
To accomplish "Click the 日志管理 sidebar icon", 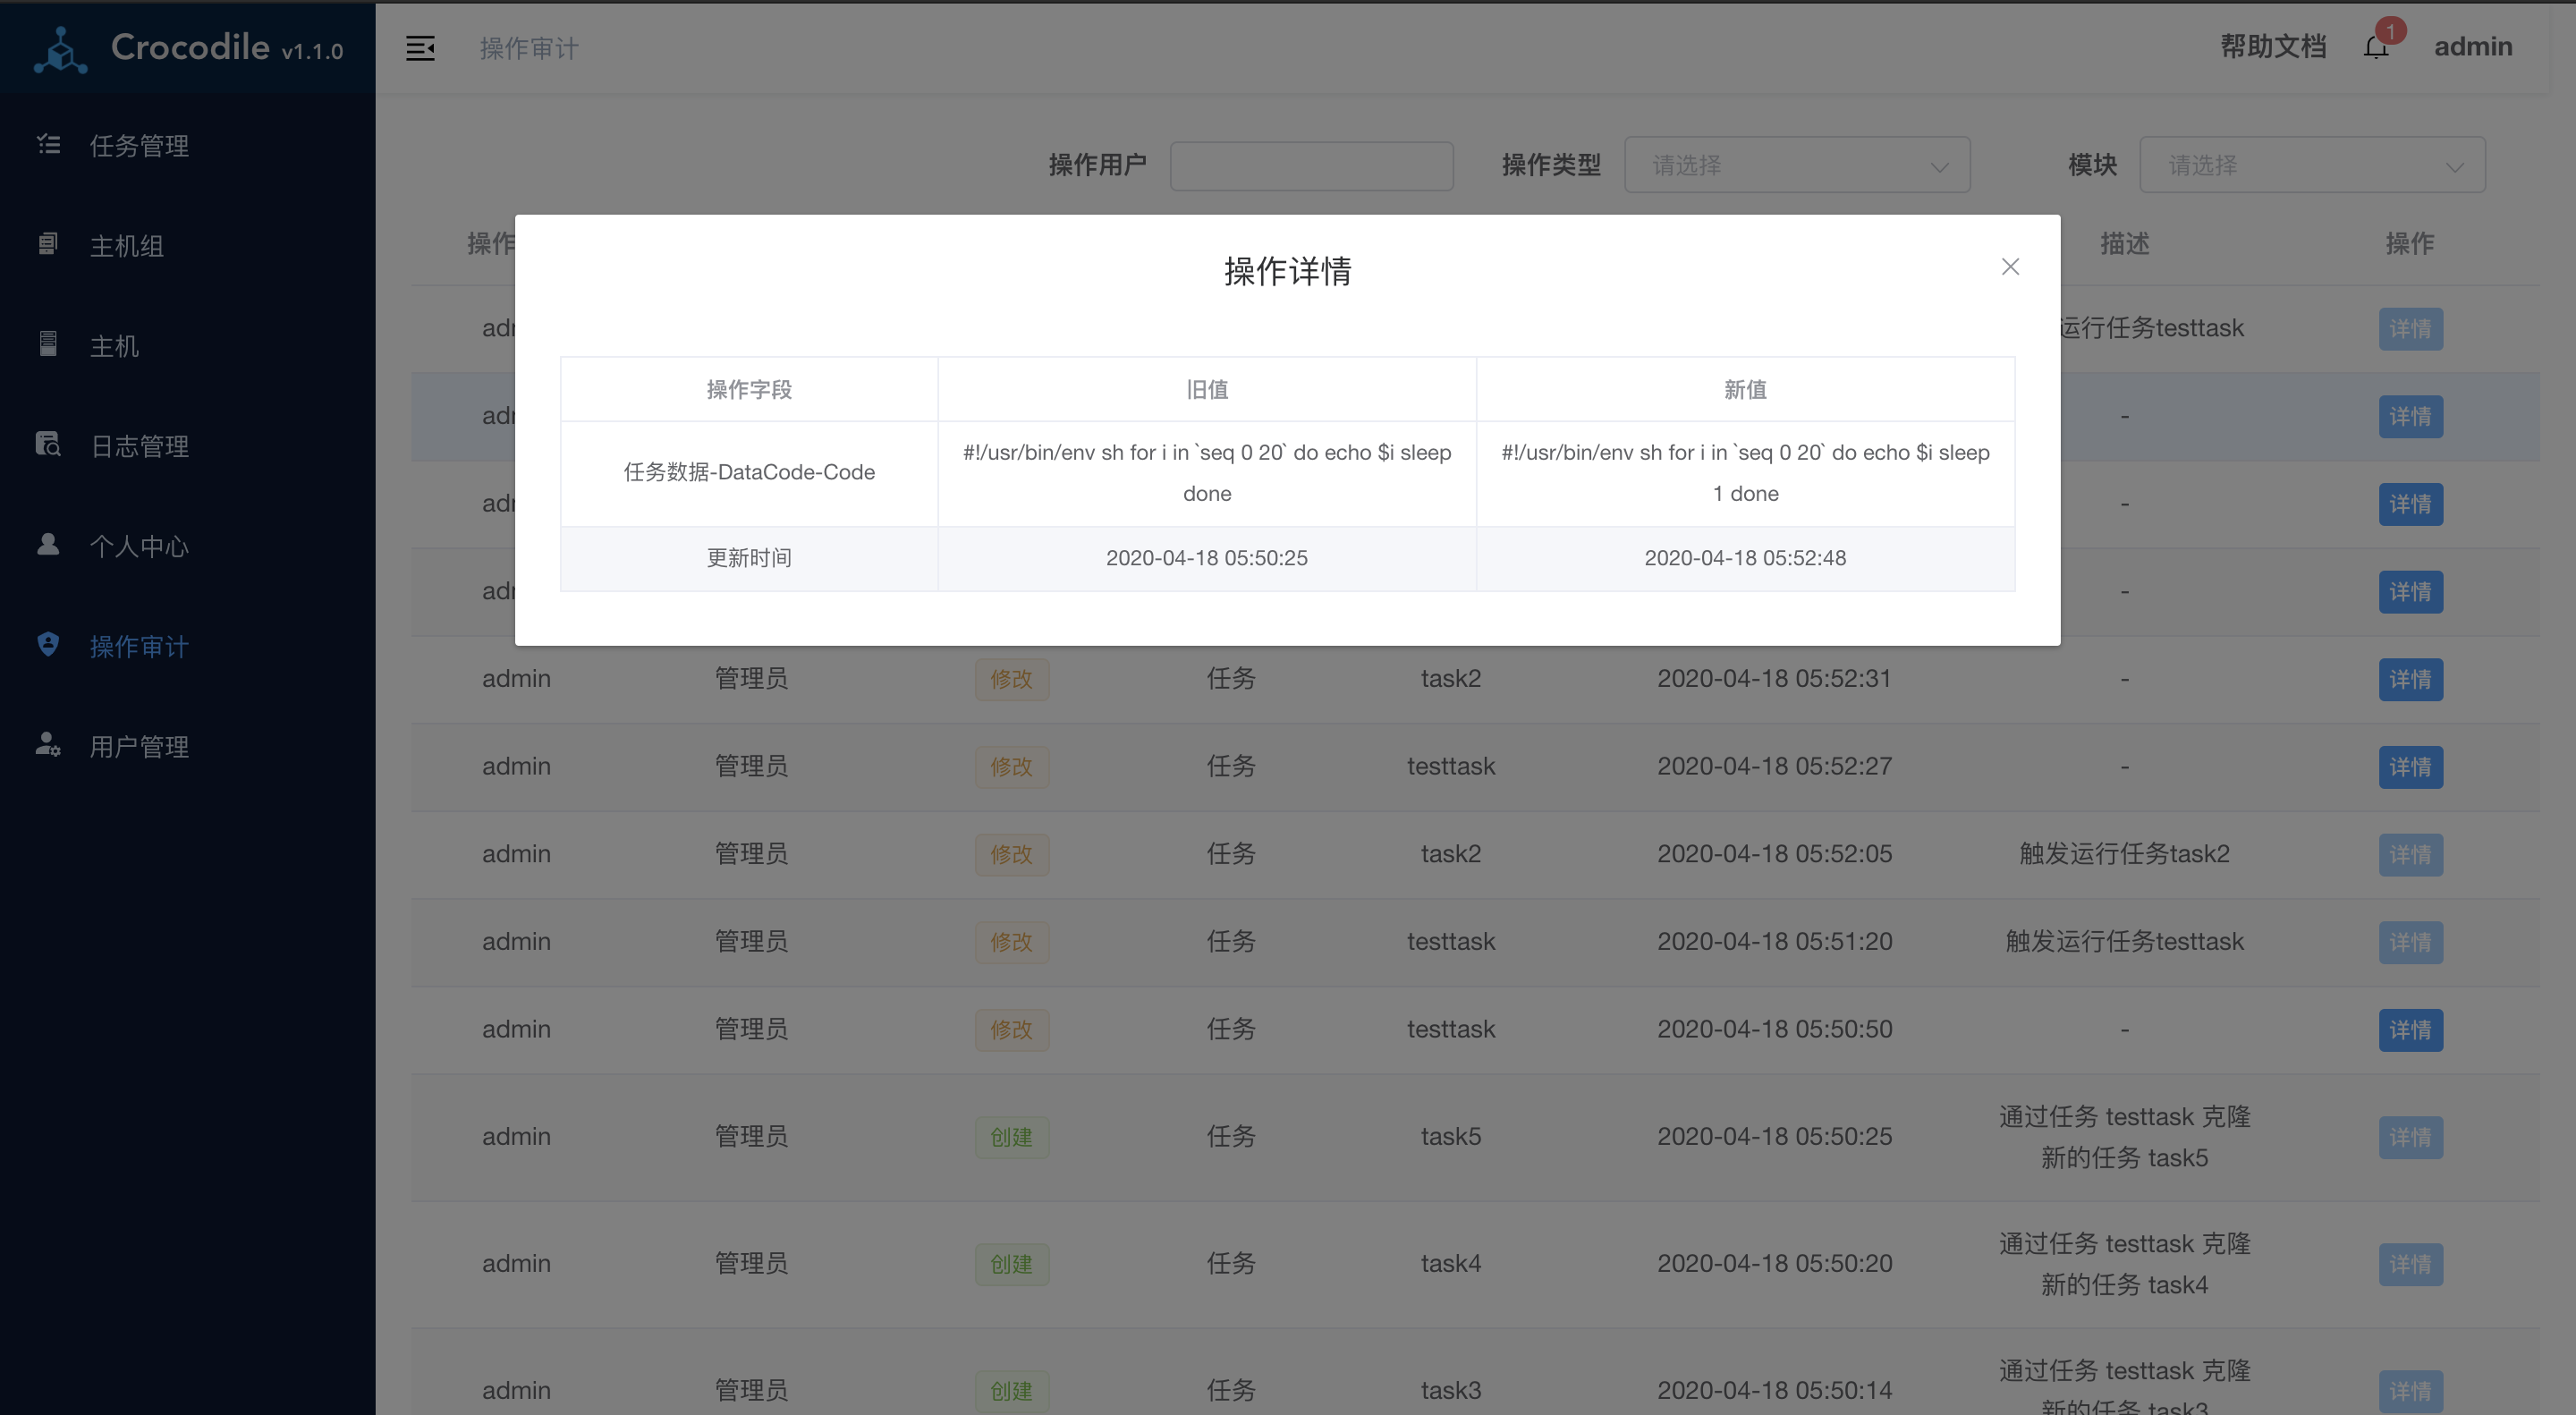I will pos(48,445).
